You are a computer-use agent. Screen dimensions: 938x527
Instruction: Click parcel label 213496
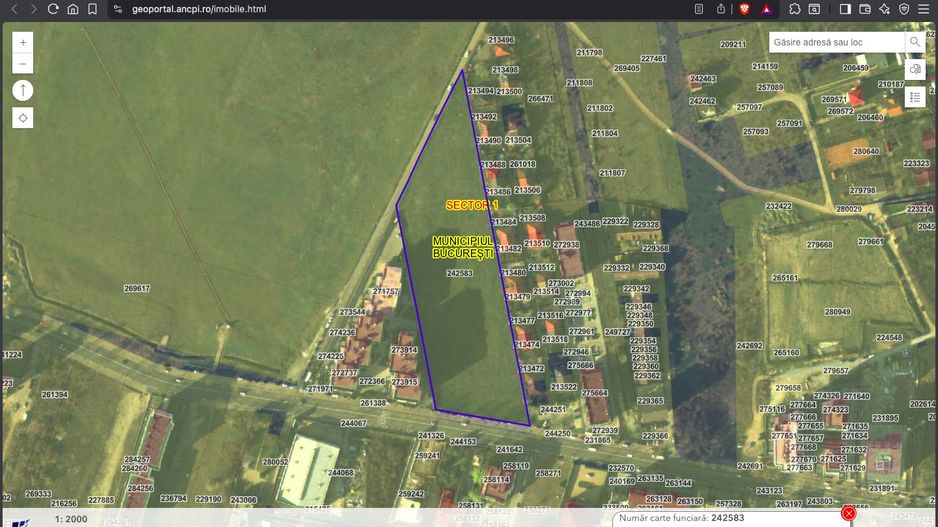pos(501,40)
